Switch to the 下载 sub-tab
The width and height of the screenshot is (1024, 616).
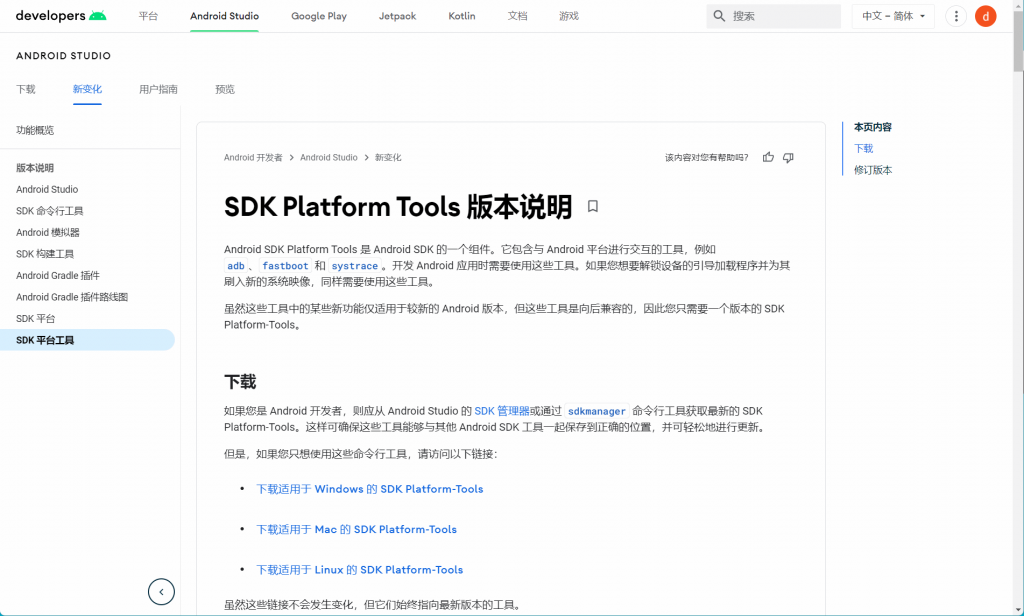click(25, 89)
